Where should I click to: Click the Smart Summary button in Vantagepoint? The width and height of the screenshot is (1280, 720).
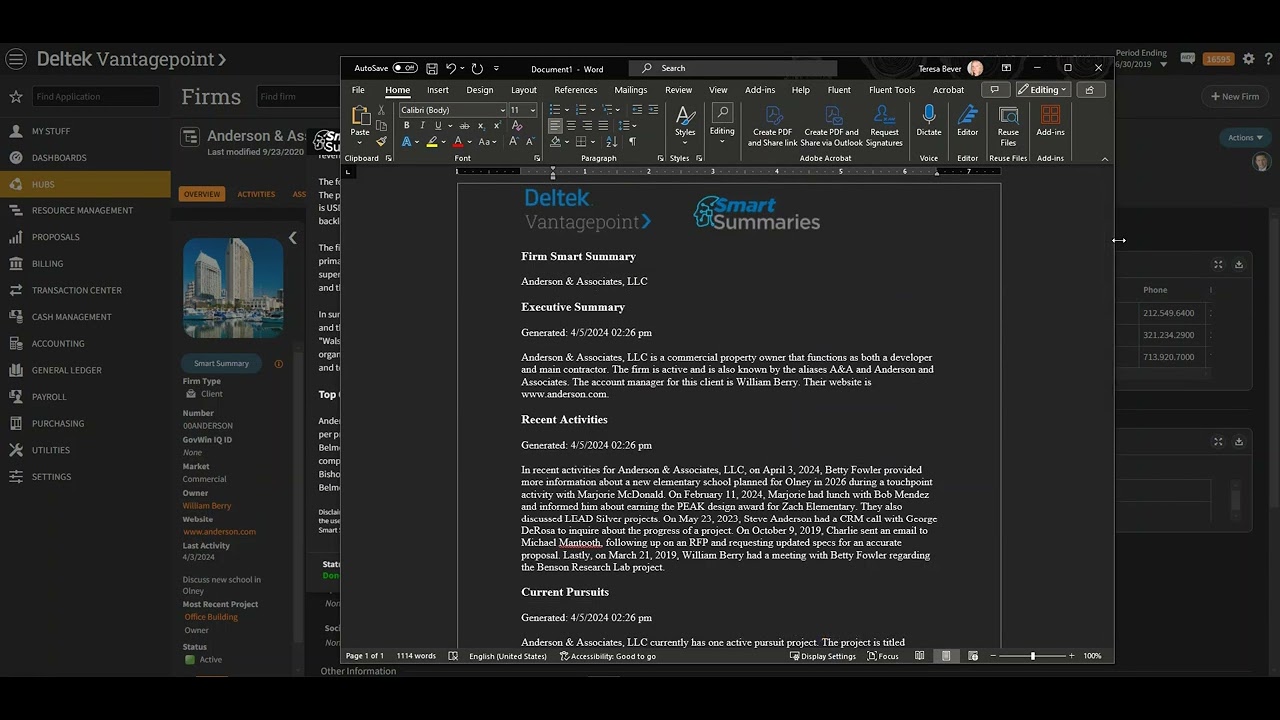coord(222,363)
